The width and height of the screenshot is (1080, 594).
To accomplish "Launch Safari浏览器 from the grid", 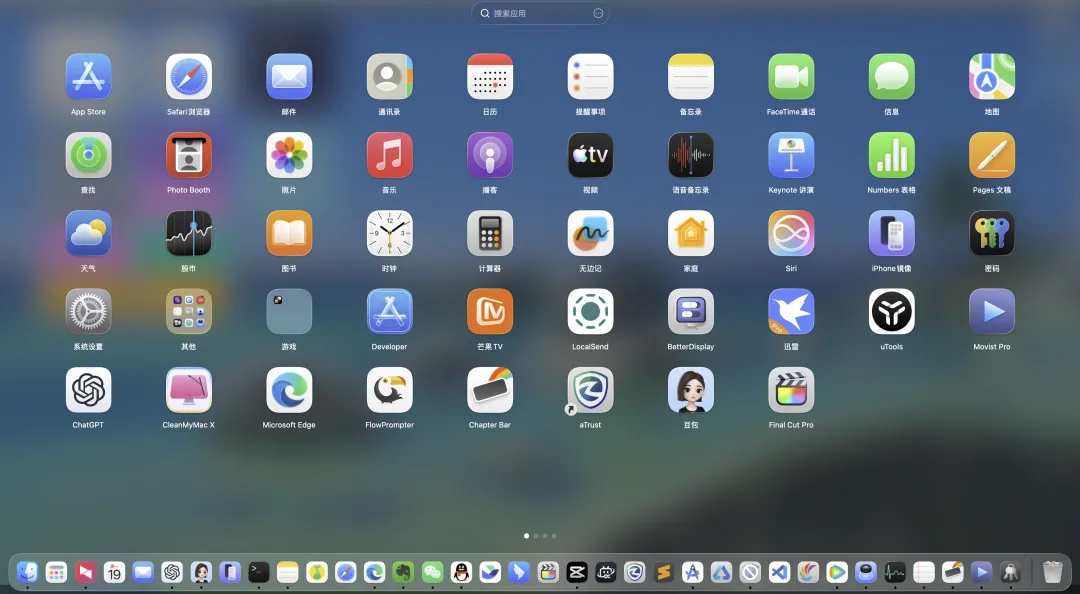I will (x=189, y=76).
